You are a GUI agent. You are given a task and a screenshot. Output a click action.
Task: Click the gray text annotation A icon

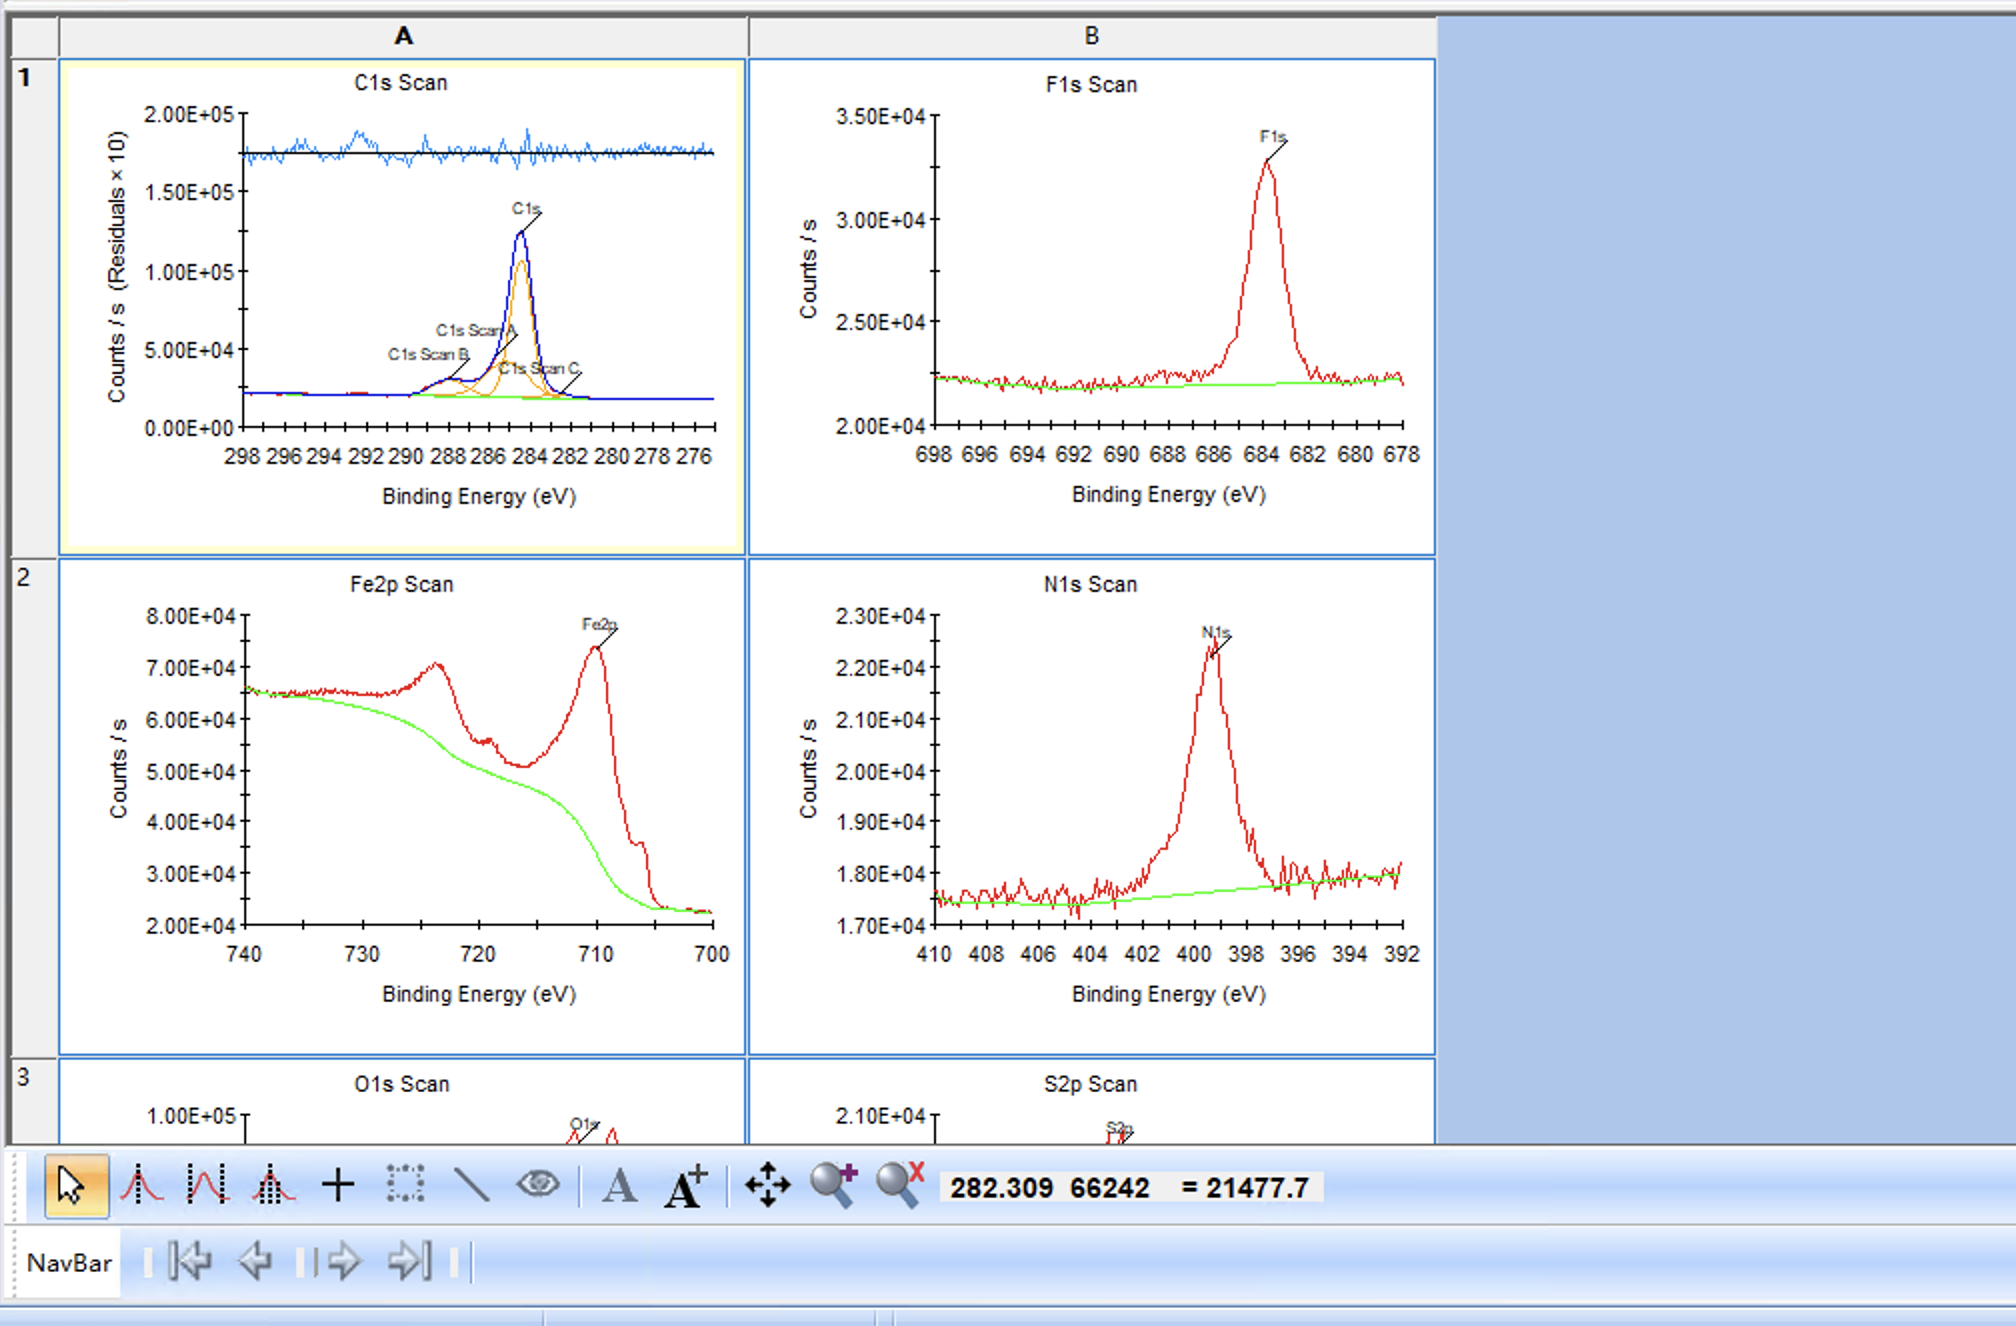pos(619,1187)
